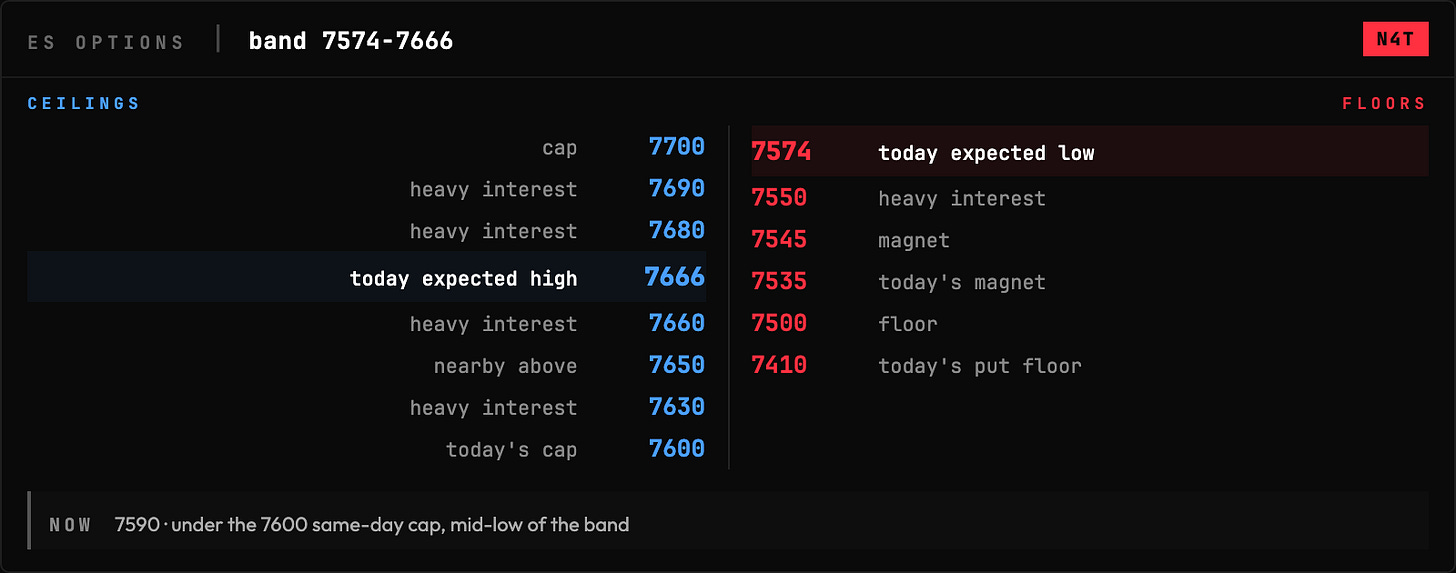This screenshot has height=573, width=1456.
Task: Select the 7630 heavy interest ceiling
Action: (367, 407)
